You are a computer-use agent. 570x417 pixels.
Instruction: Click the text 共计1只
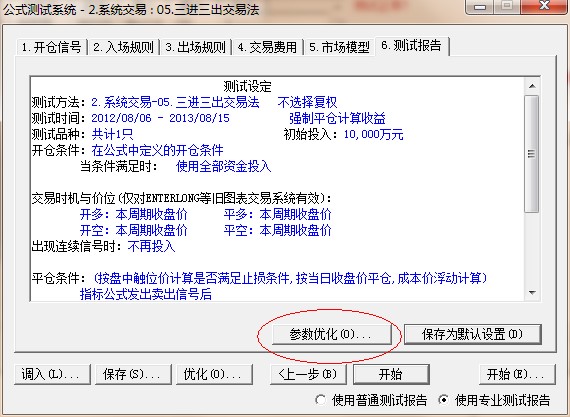pos(112,135)
